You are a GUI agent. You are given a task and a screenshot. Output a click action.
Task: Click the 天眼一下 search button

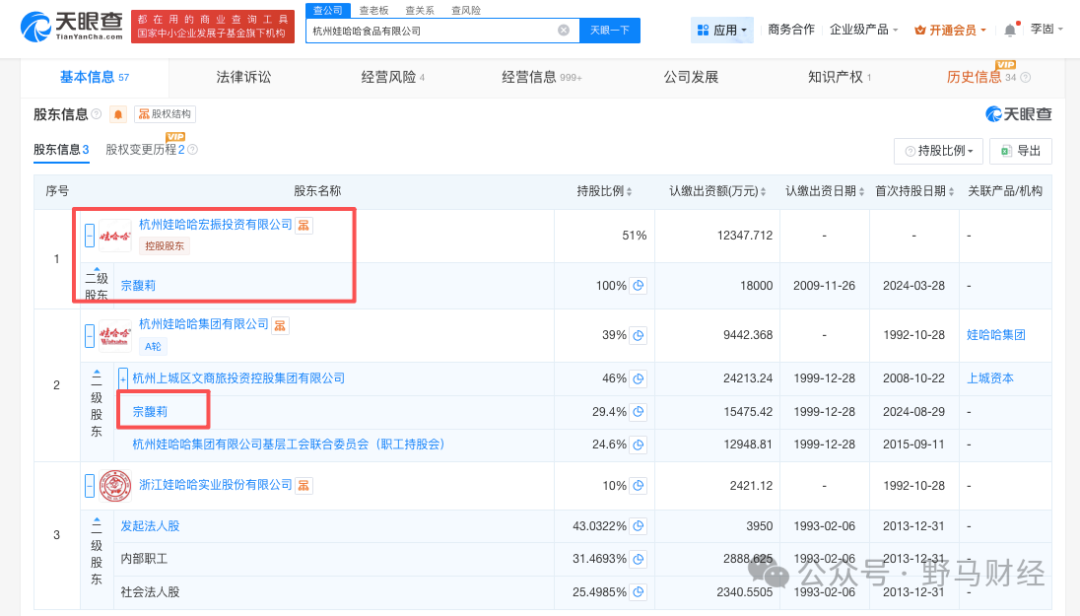click(x=610, y=30)
